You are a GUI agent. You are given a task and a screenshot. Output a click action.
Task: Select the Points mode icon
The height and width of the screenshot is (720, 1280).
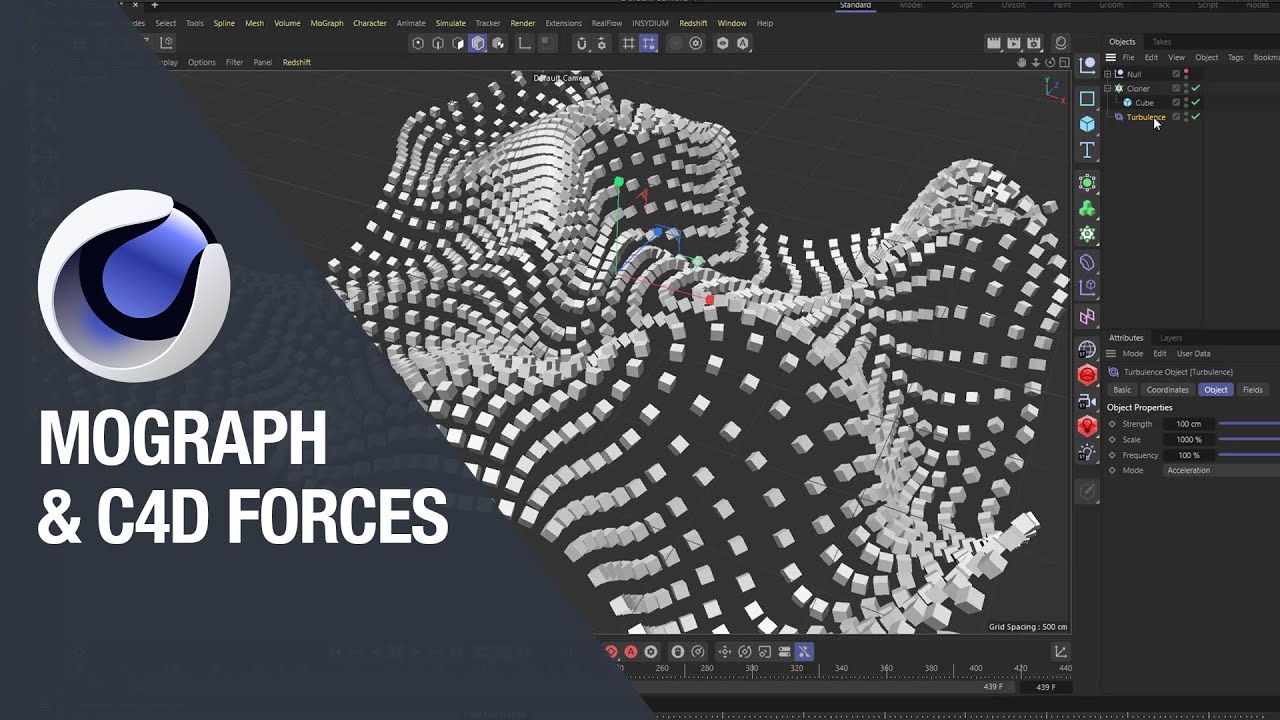coord(418,43)
